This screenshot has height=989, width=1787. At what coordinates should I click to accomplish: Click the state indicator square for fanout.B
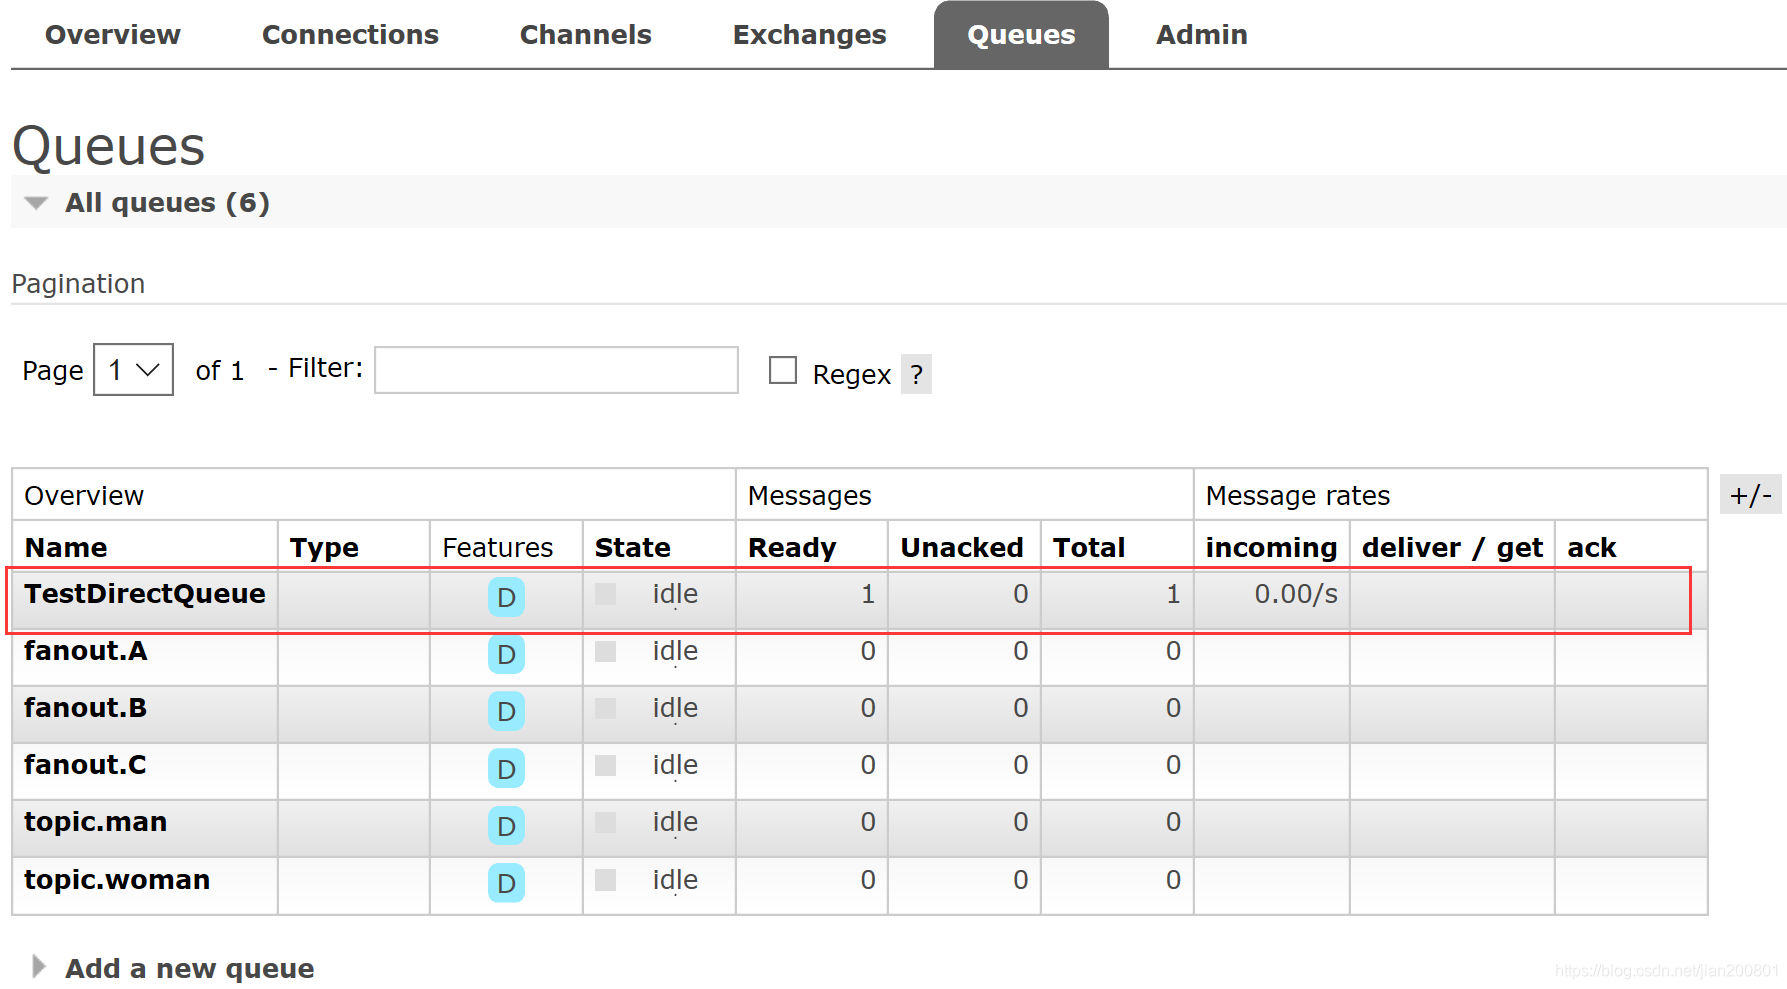pos(605,708)
